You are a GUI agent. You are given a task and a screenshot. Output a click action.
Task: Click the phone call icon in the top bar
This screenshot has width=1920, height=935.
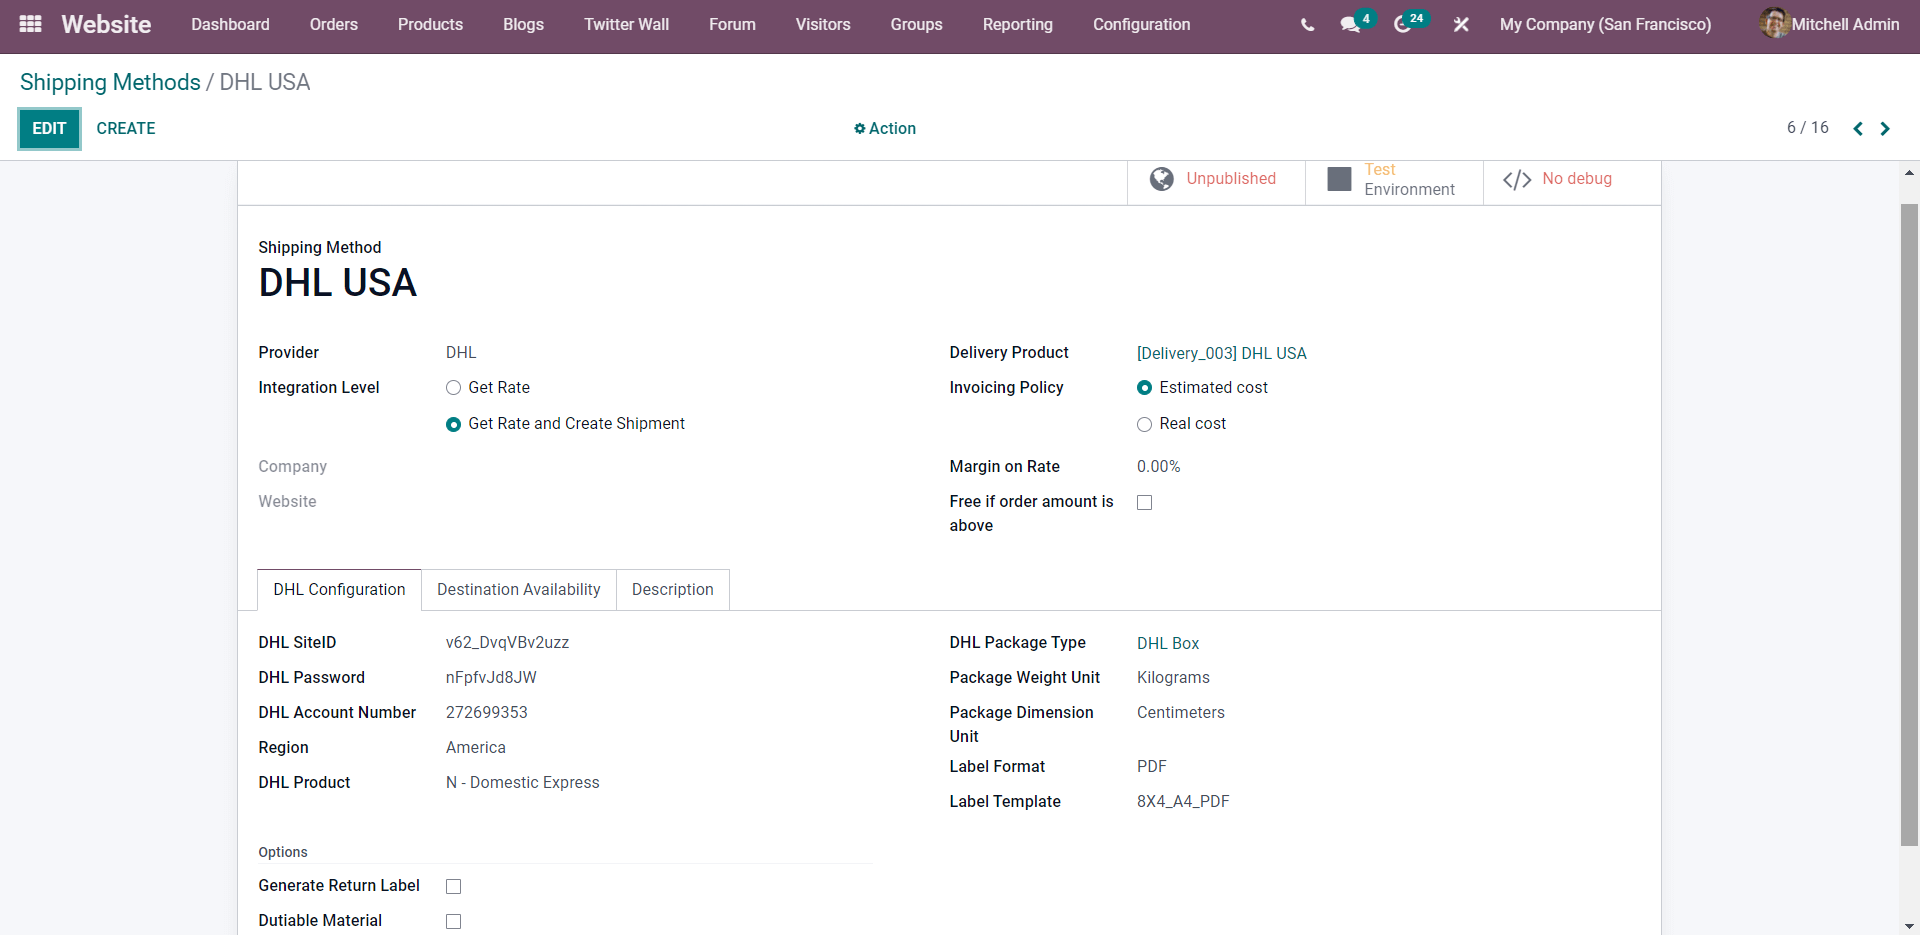1306,24
